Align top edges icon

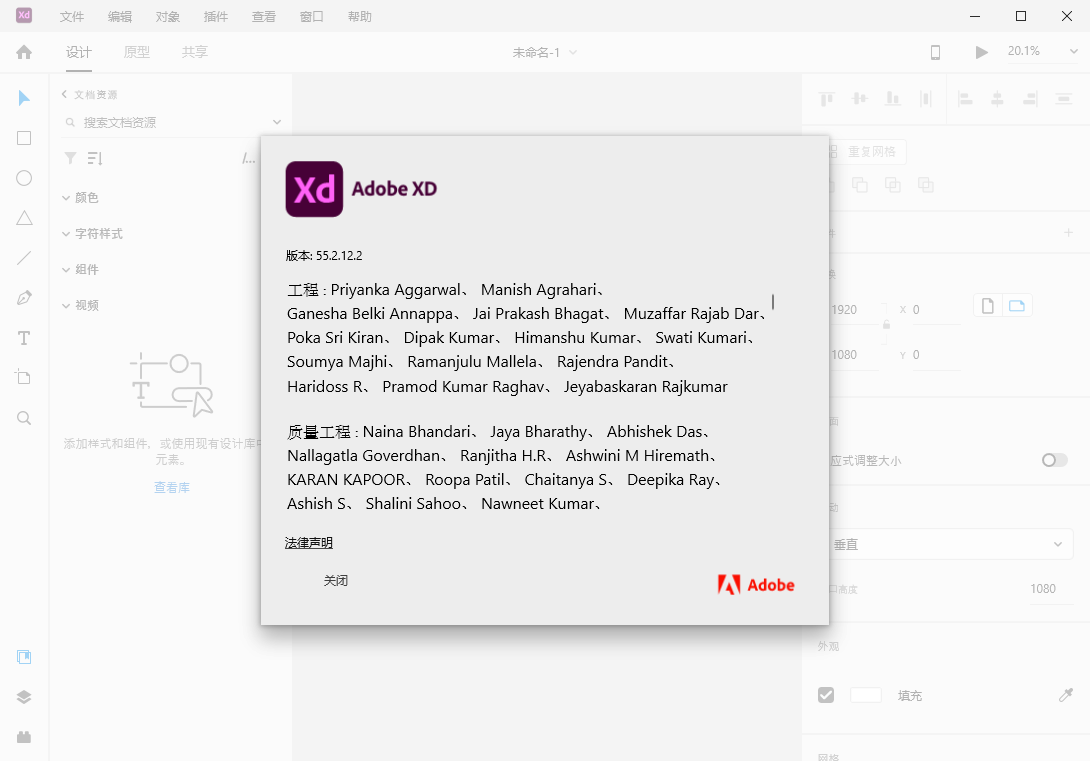click(x=827, y=99)
